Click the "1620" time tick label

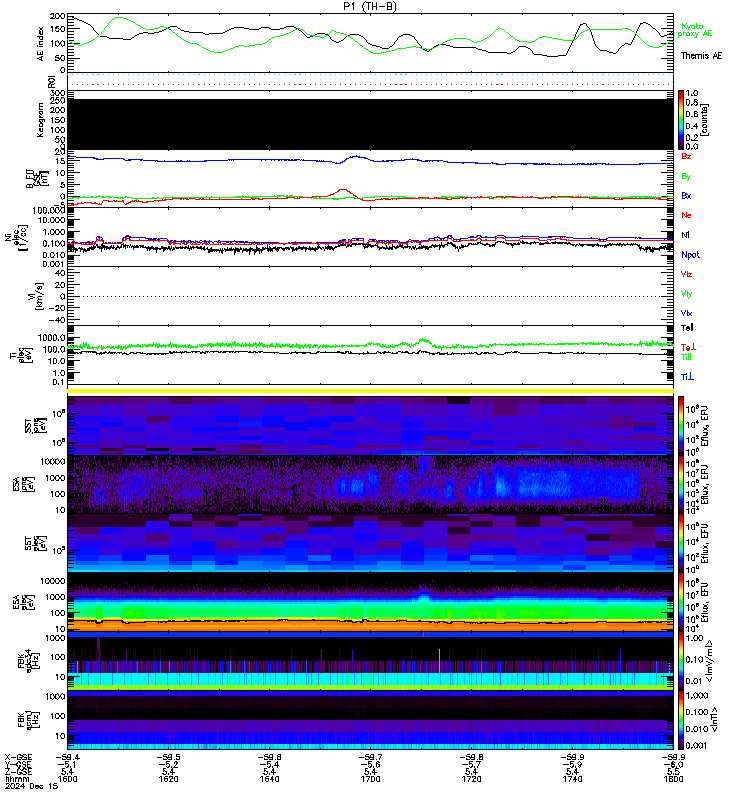(x=168, y=779)
